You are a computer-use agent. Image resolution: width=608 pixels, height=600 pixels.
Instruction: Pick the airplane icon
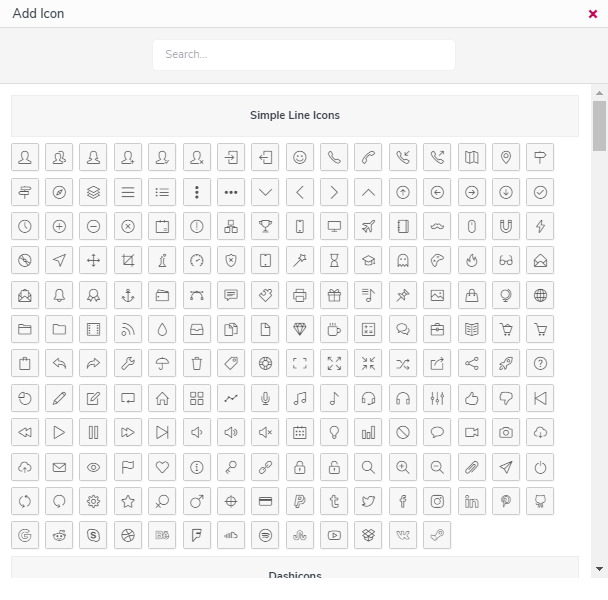368,226
